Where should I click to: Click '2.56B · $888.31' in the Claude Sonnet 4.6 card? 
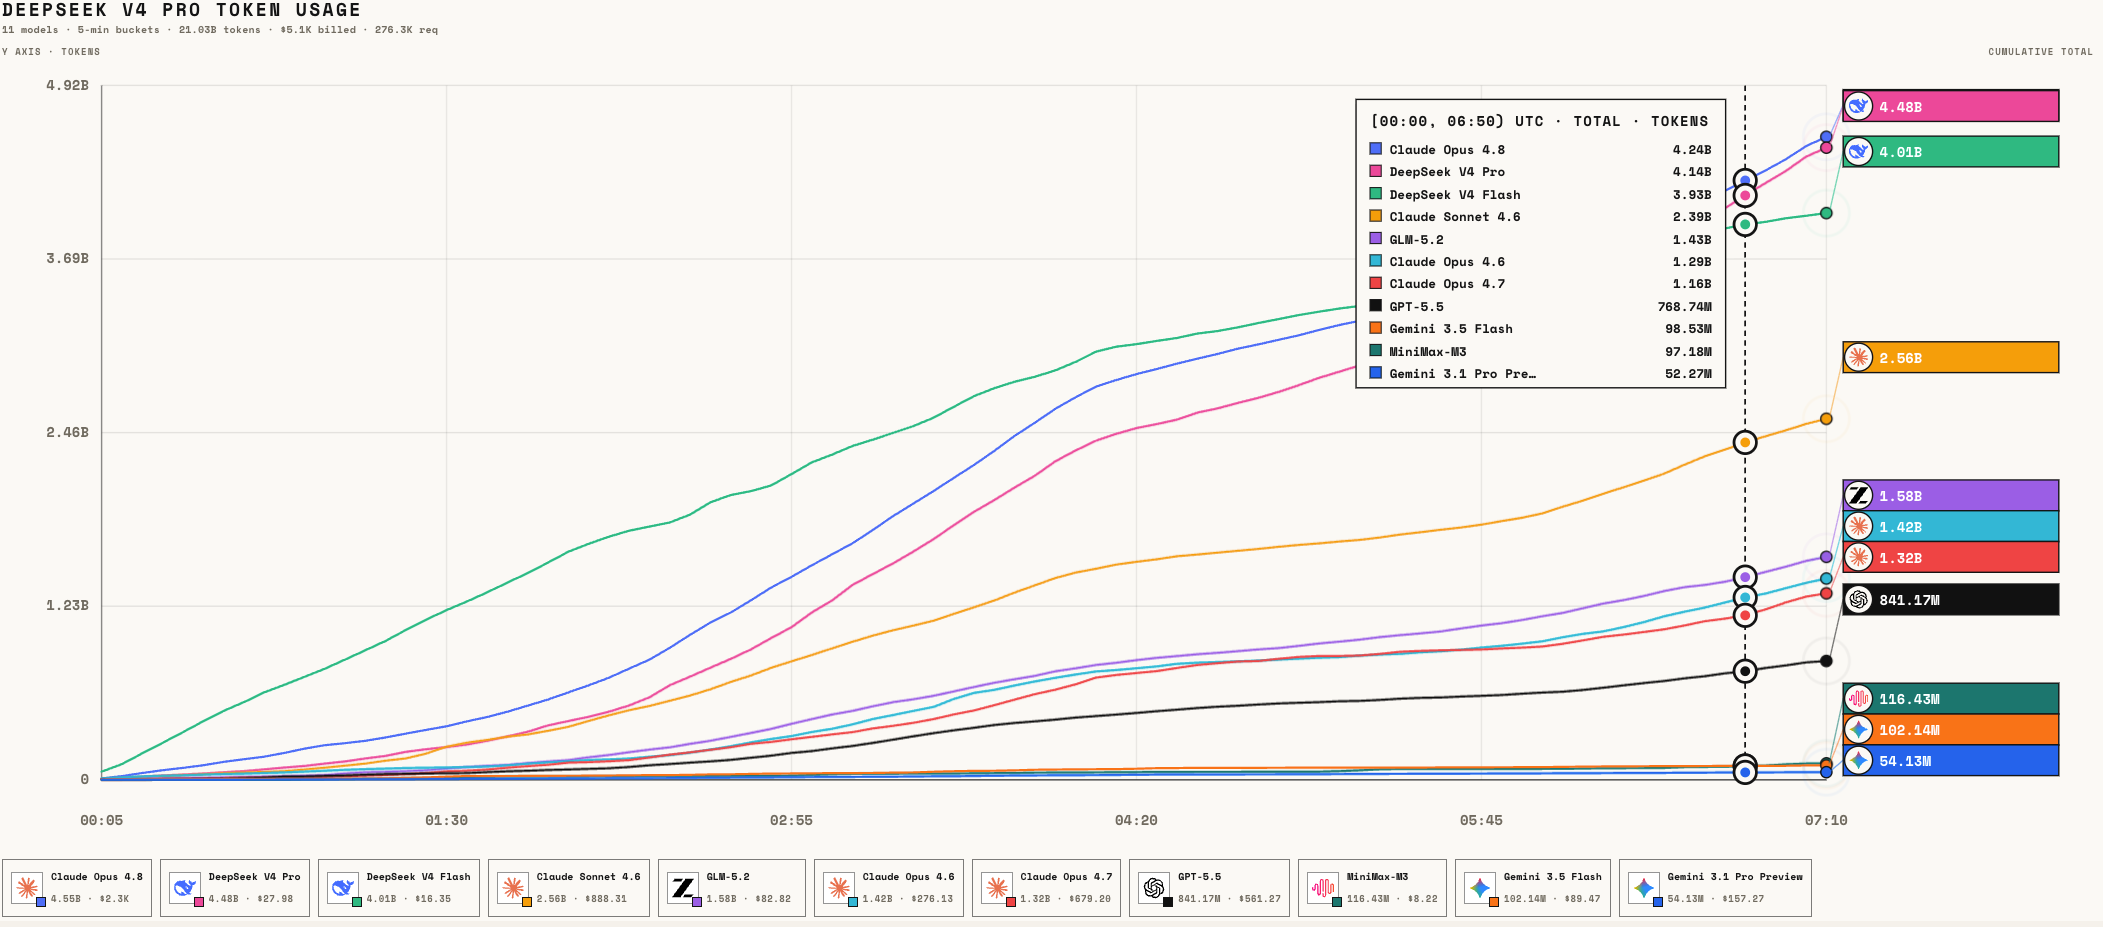click(582, 899)
